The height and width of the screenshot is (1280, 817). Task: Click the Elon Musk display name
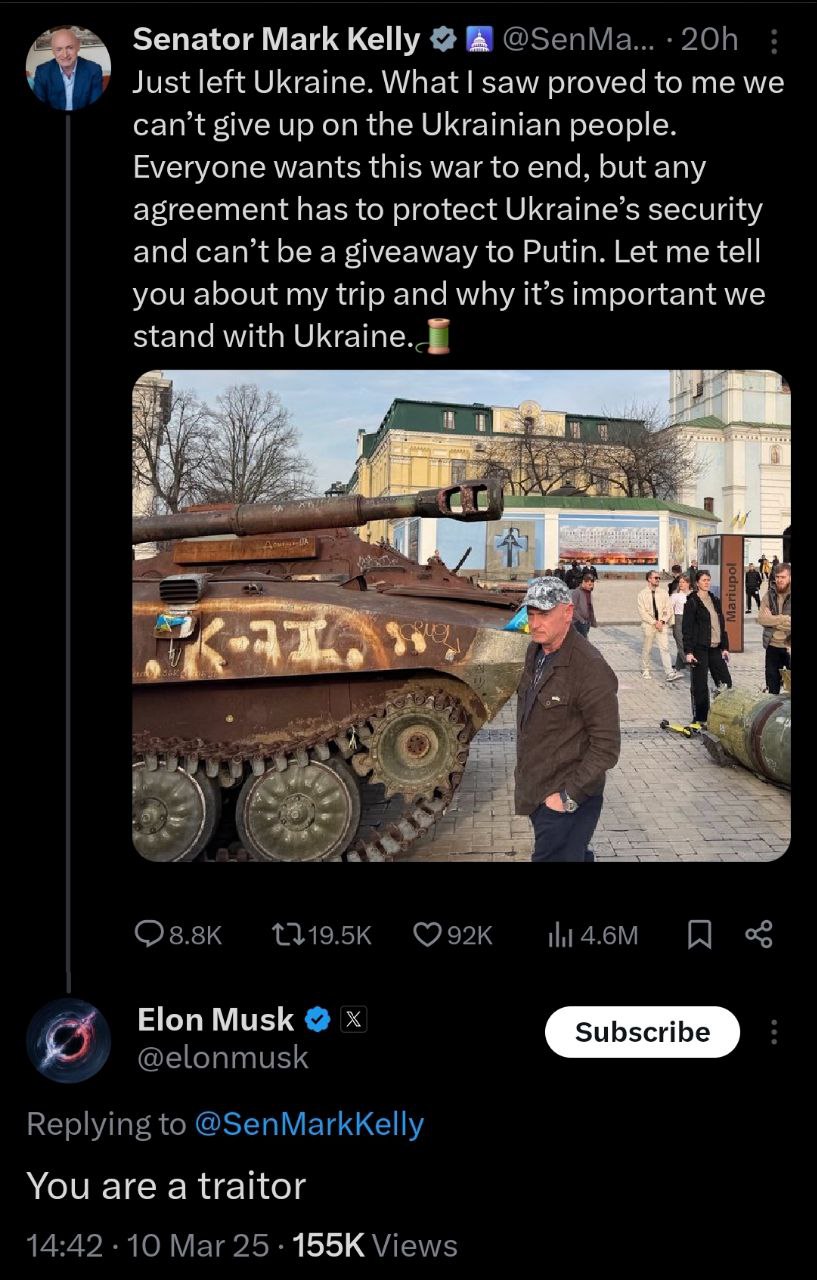tap(215, 1020)
